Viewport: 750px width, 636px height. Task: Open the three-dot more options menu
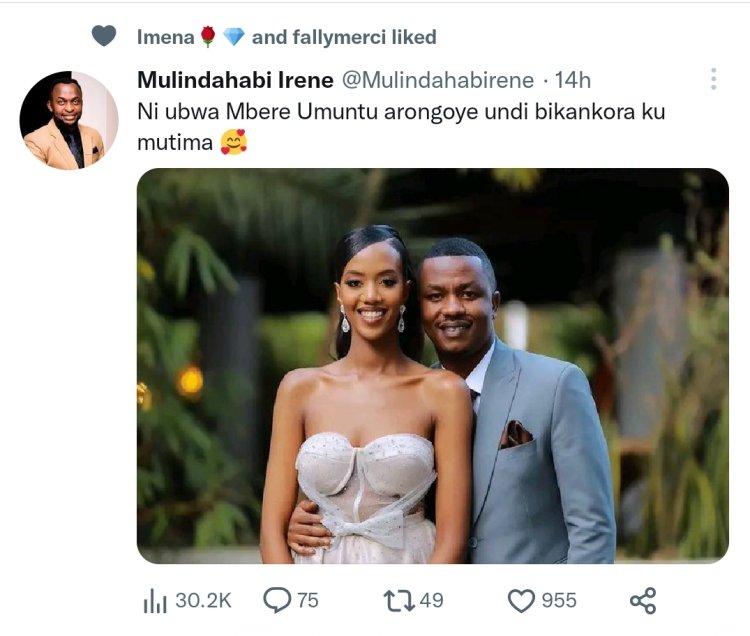[x=713, y=80]
